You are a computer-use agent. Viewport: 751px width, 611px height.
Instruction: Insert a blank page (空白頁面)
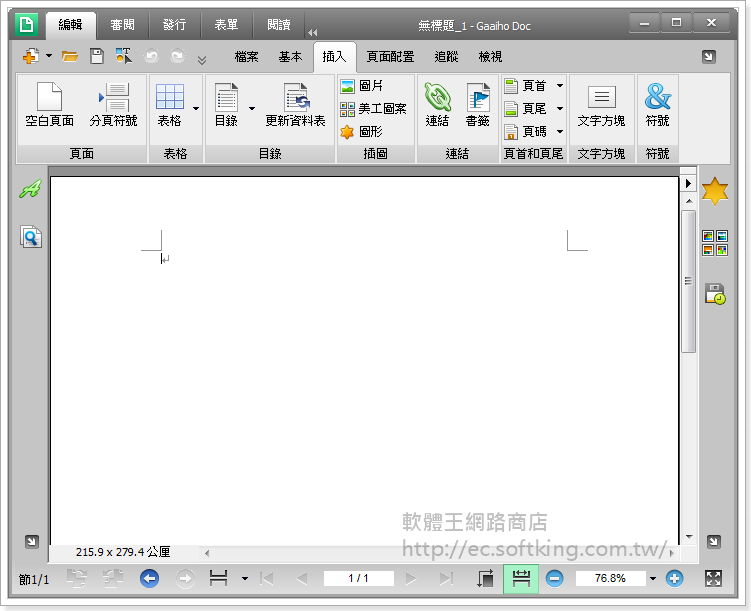coord(49,105)
